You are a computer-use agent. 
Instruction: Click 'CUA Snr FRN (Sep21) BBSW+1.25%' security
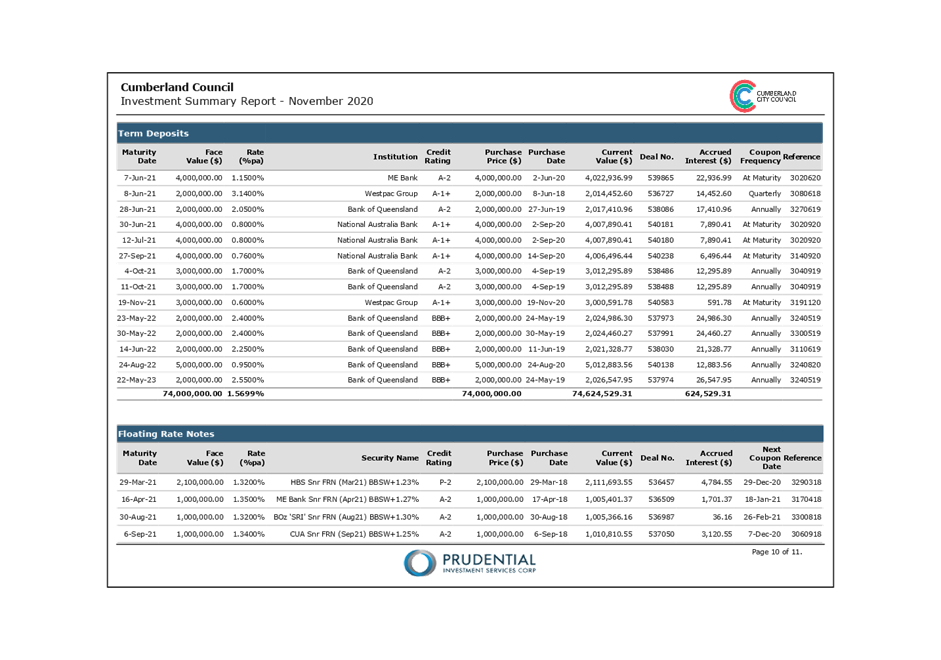[354, 534]
